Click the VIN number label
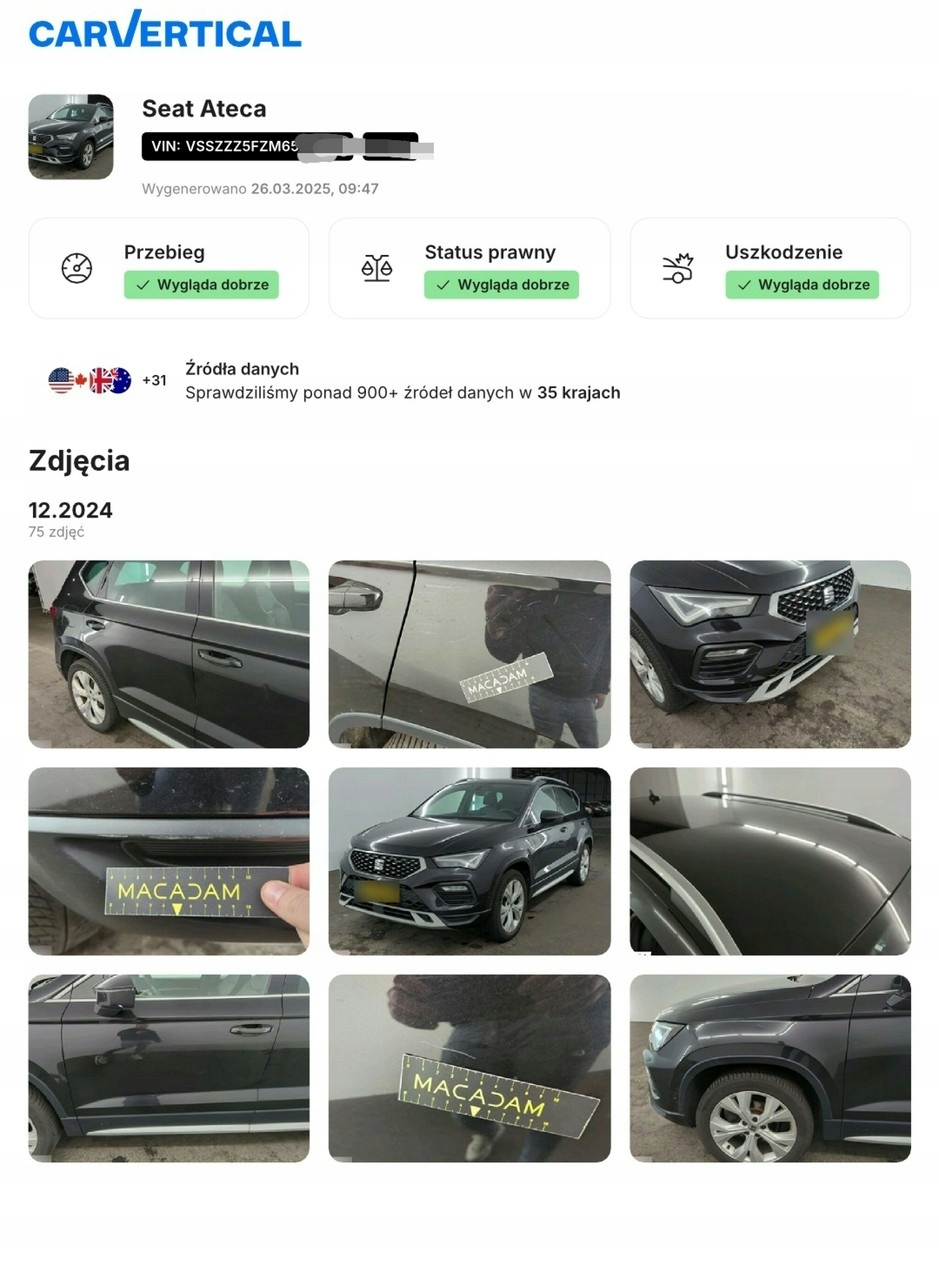Viewport: 939px width, 1280px height. [248, 146]
